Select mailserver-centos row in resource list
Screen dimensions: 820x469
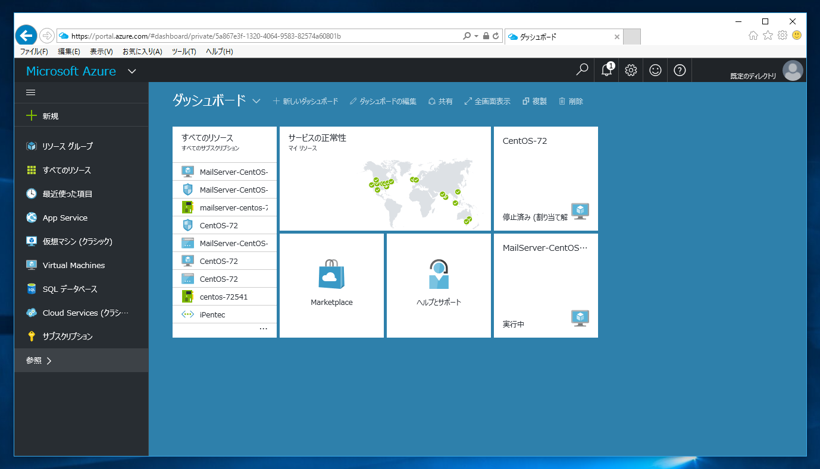tap(224, 208)
